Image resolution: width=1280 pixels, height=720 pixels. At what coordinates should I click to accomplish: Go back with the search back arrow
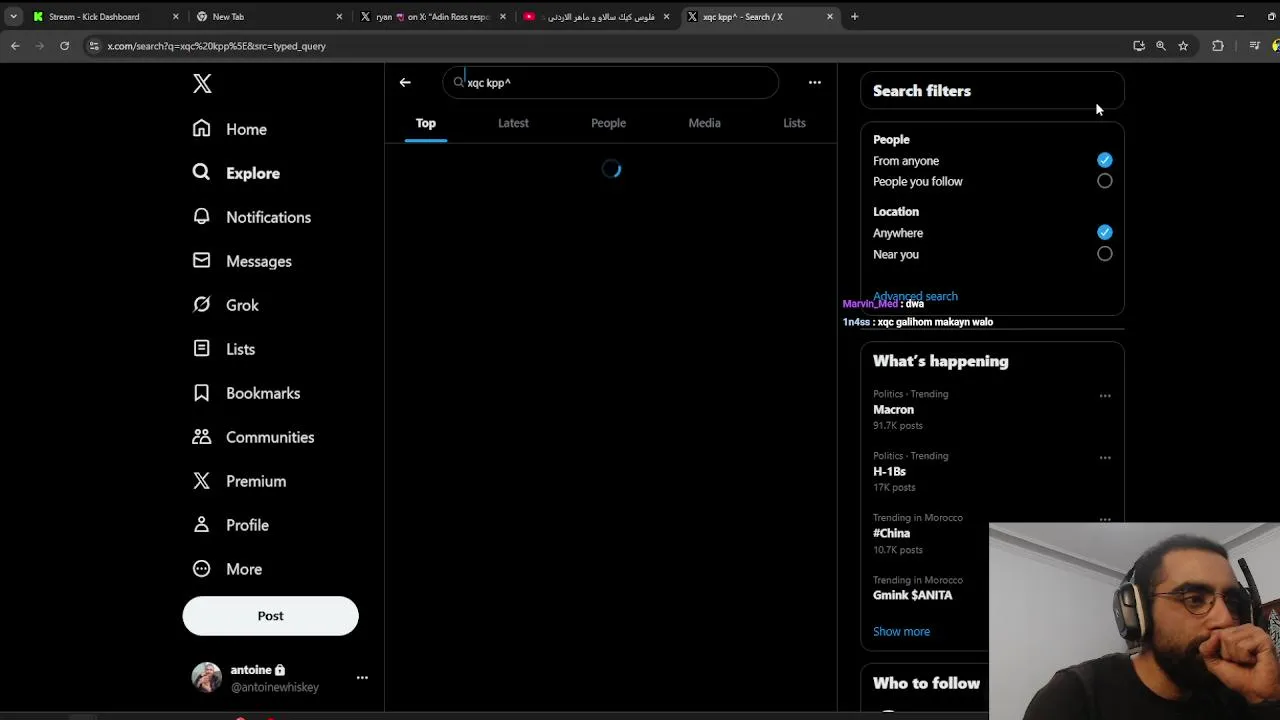(405, 83)
